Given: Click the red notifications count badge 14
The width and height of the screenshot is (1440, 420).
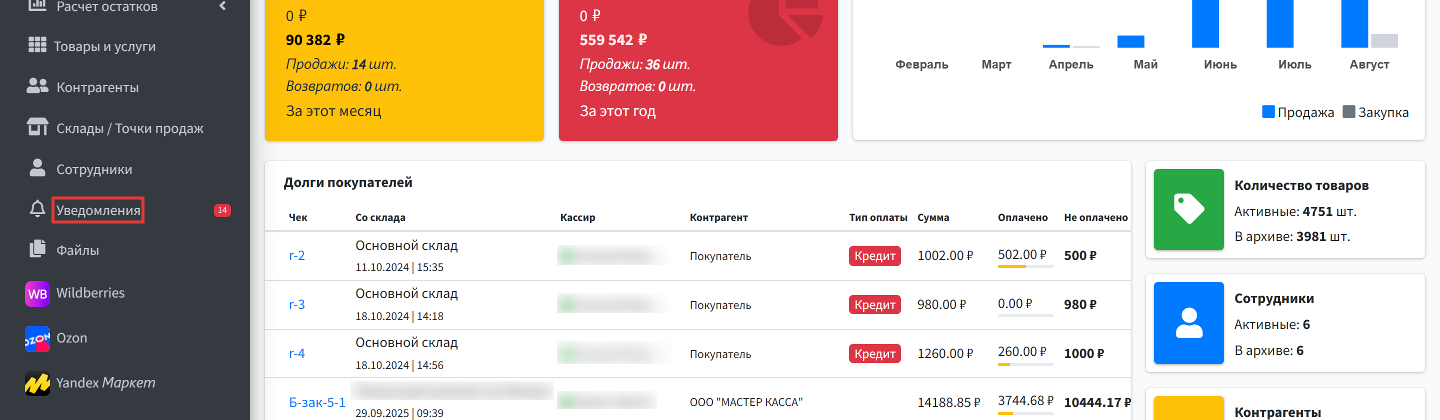Looking at the screenshot, I should point(222,210).
